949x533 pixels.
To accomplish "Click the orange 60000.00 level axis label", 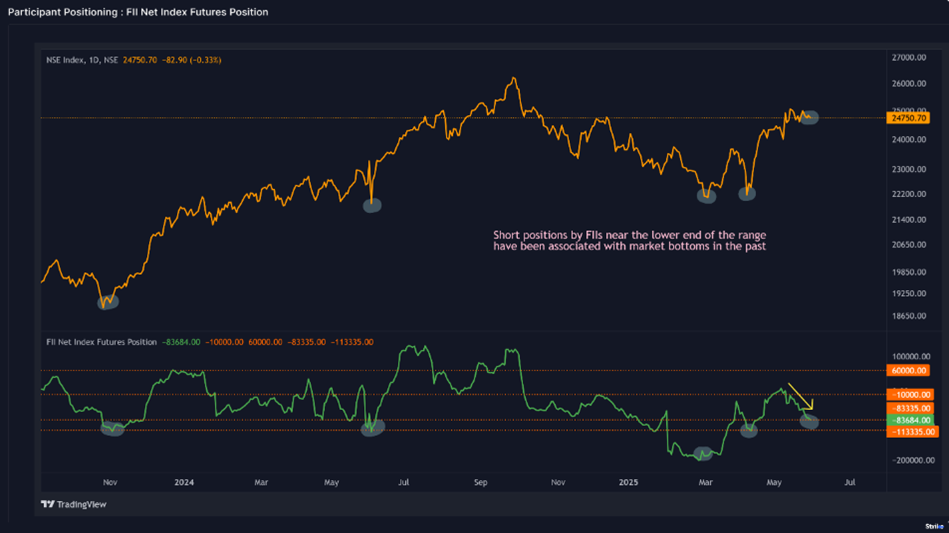I will click(908, 371).
